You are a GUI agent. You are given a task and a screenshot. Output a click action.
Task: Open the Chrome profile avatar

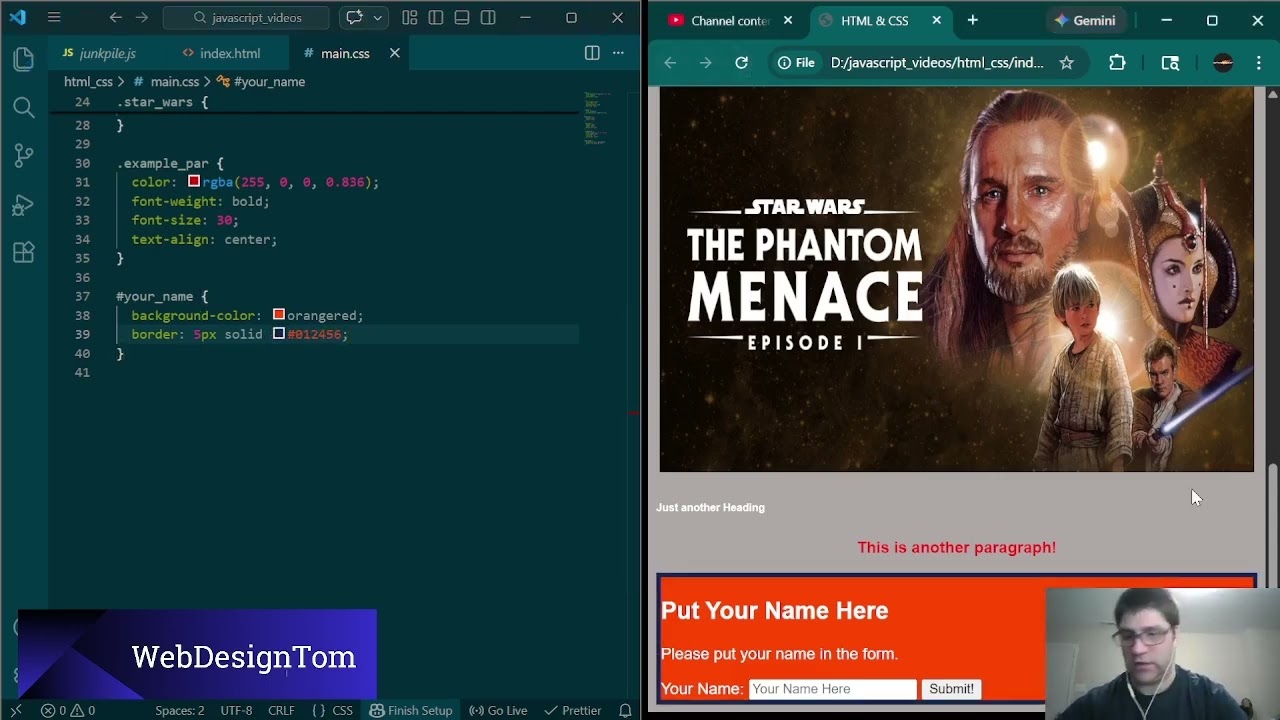(x=1223, y=63)
